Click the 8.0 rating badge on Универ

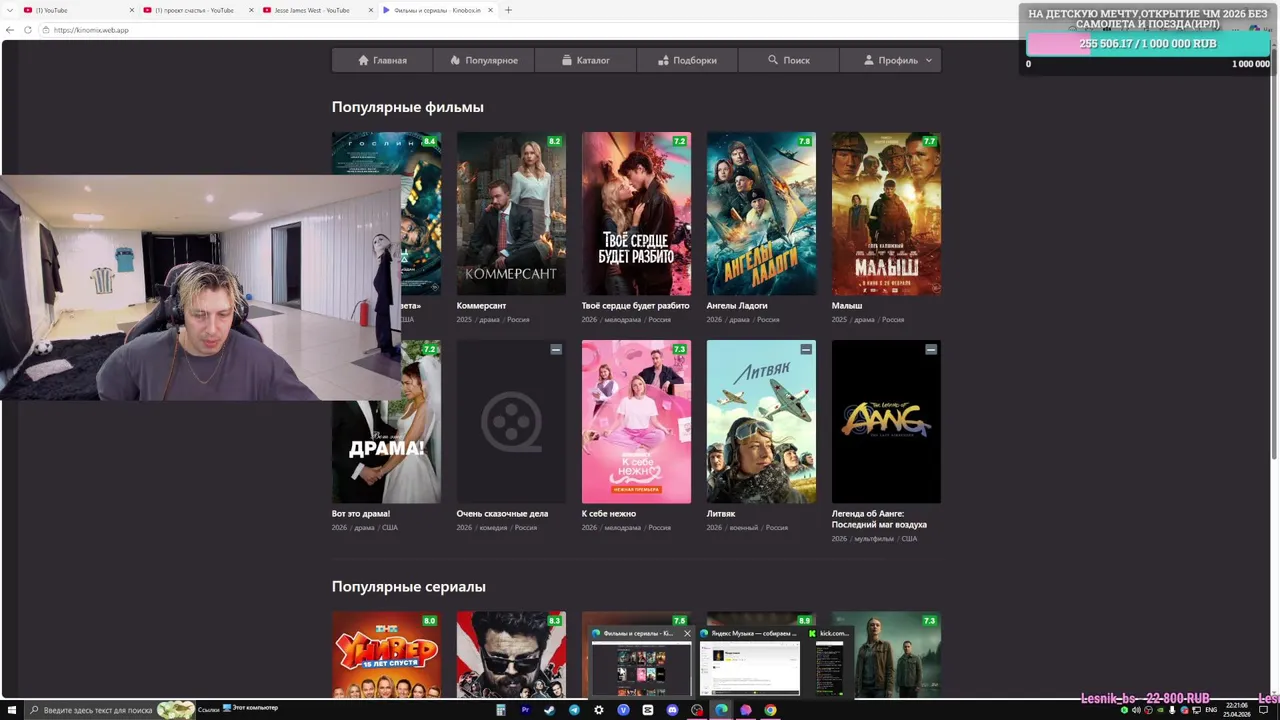(x=430, y=621)
